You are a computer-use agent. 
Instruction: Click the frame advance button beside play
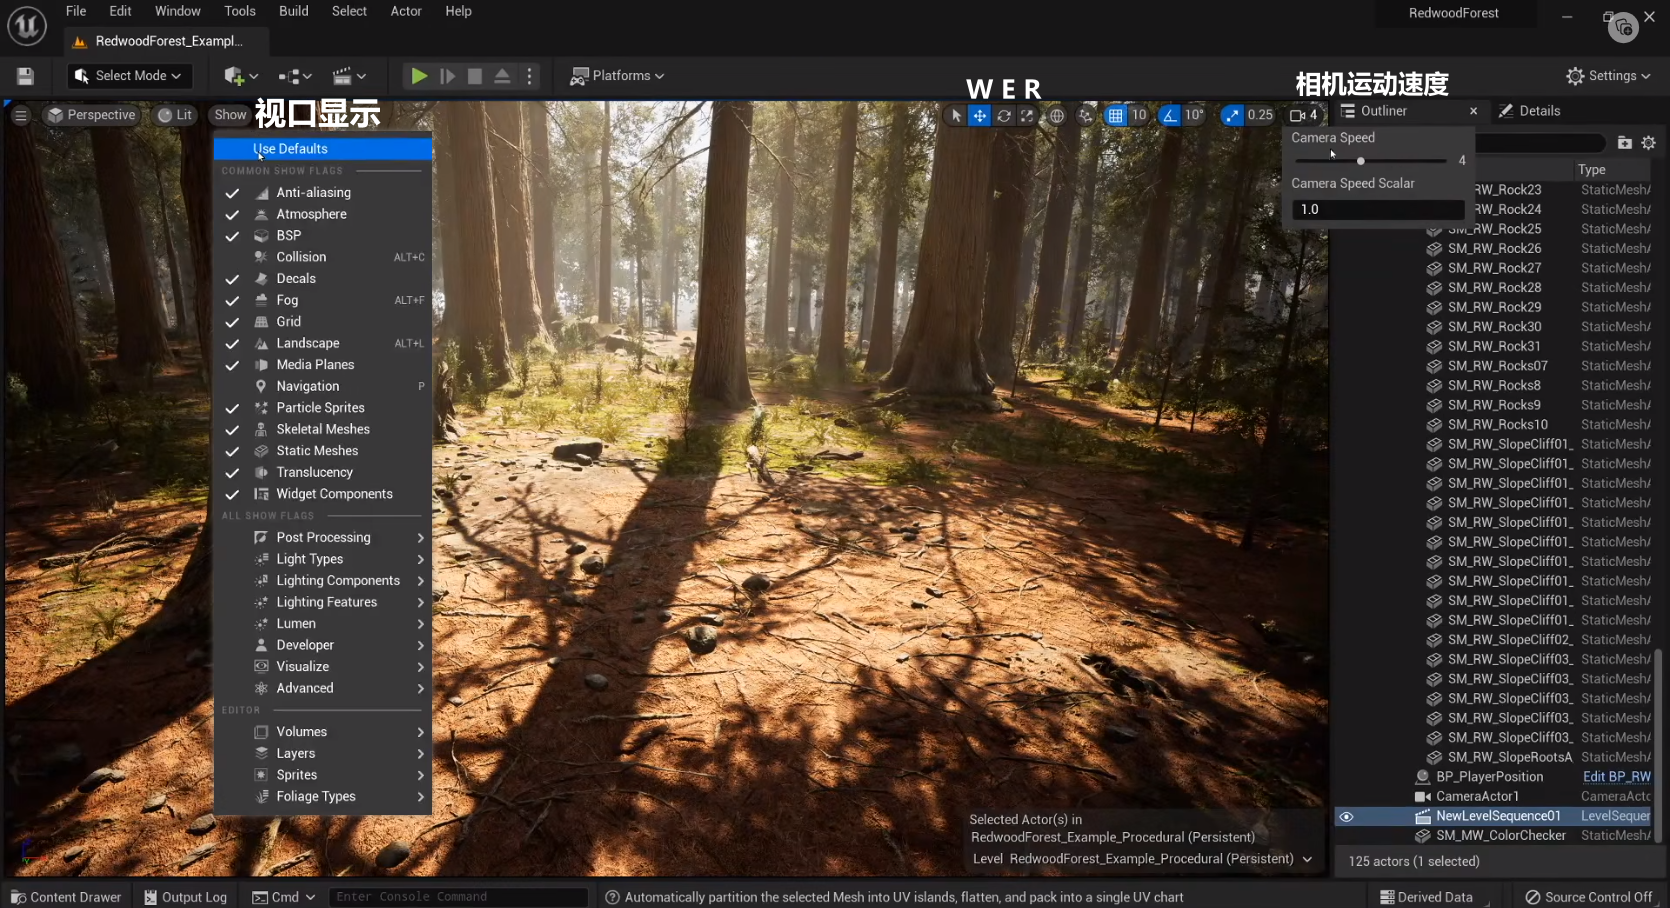pyautogui.click(x=447, y=76)
